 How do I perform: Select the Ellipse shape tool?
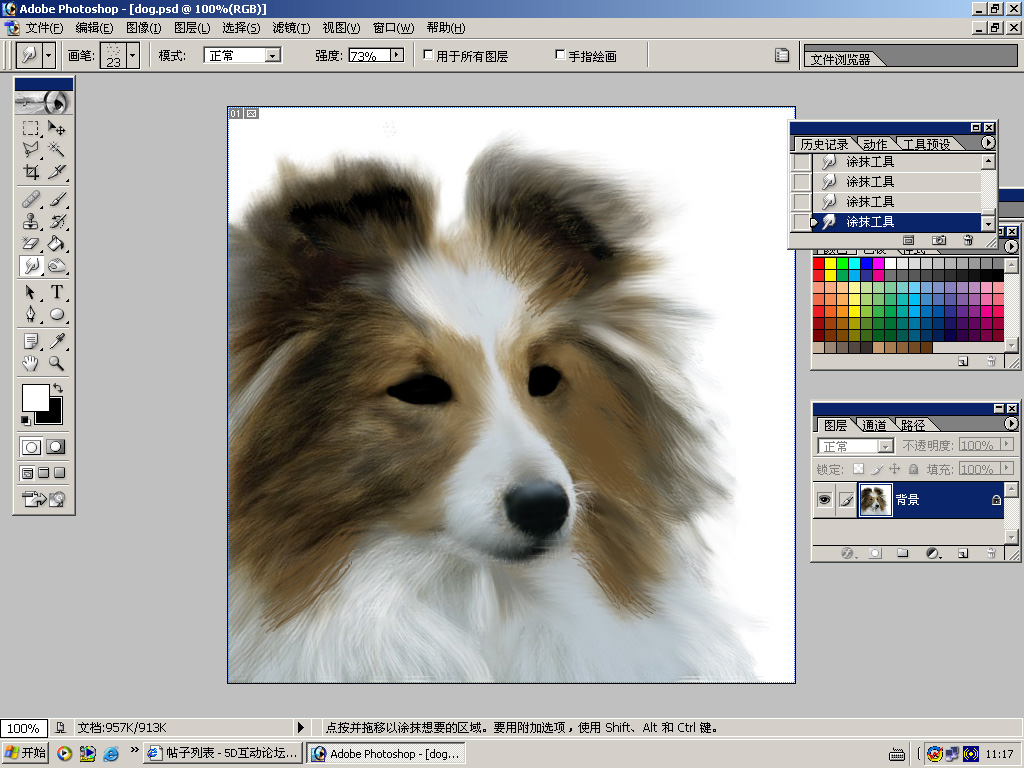57,314
